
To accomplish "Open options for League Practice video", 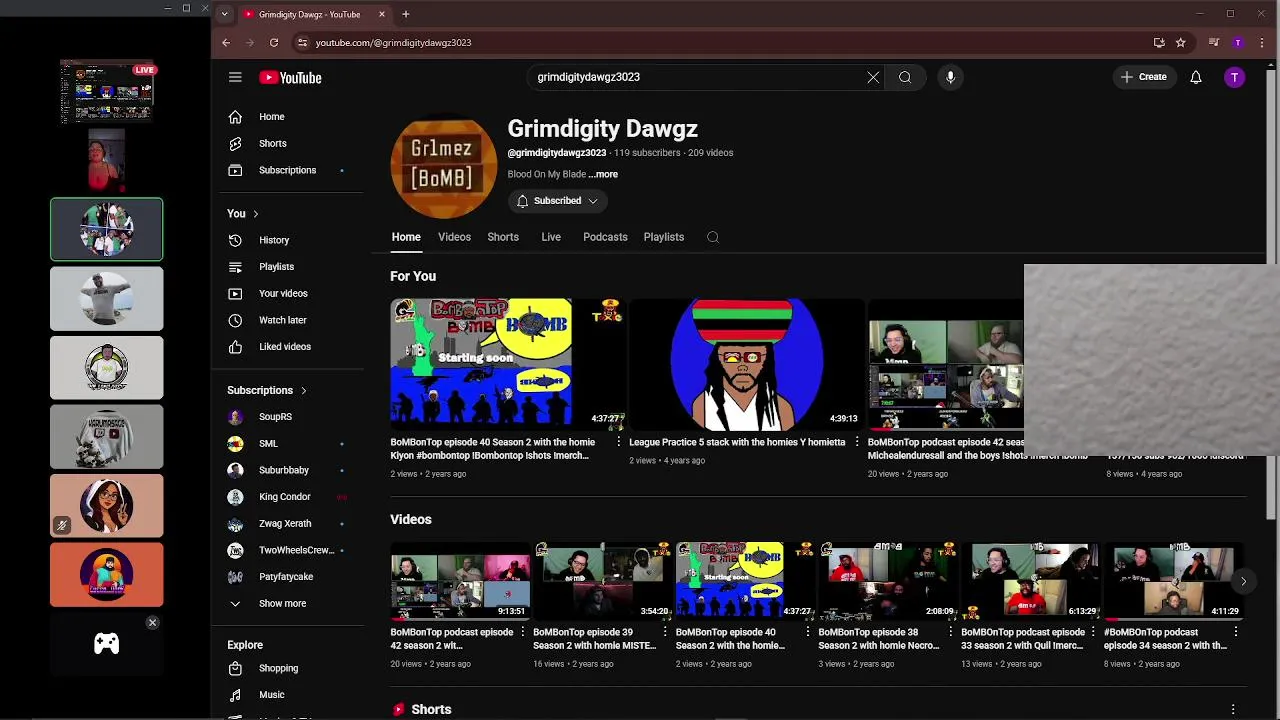I will 856,442.
